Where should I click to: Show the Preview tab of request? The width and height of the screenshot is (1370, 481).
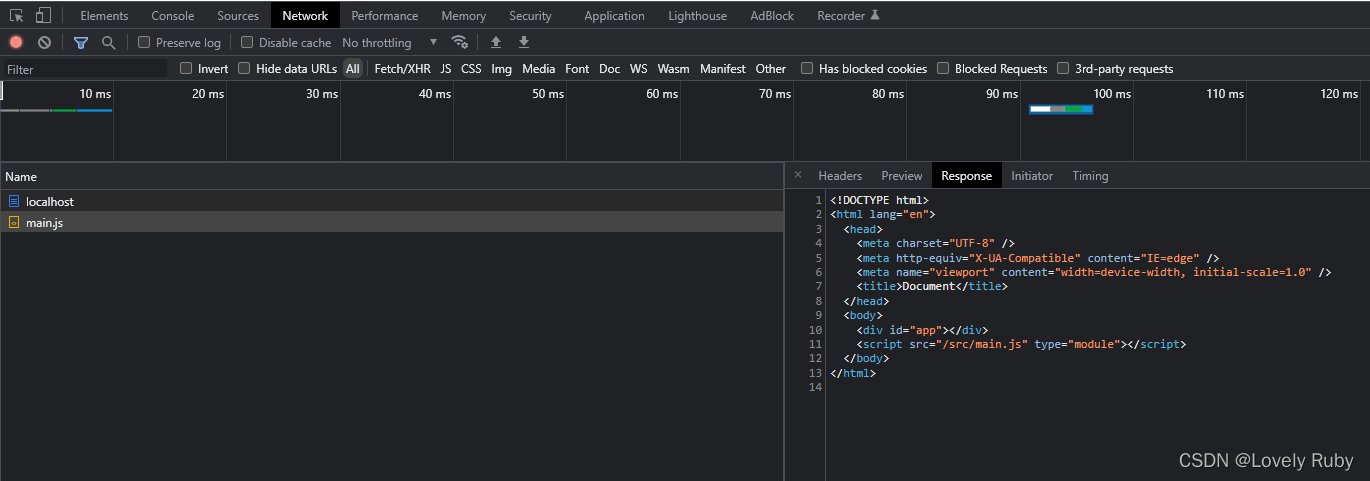pyautogui.click(x=902, y=175)
